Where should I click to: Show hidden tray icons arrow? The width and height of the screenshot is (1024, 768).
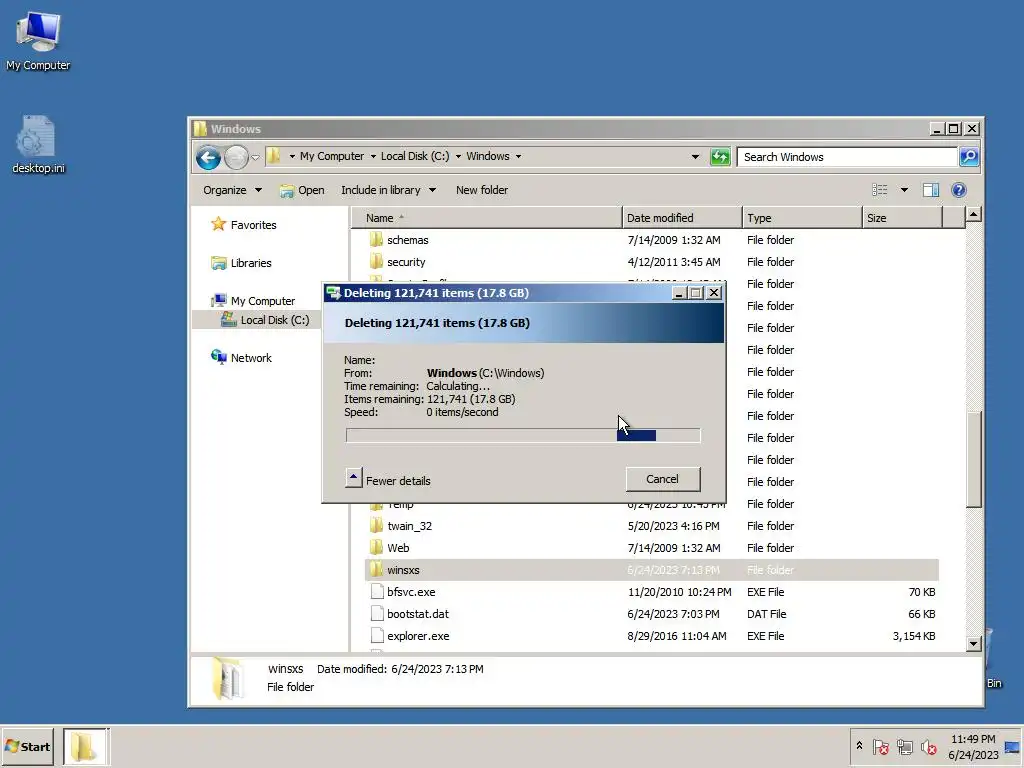click(859, 746)
